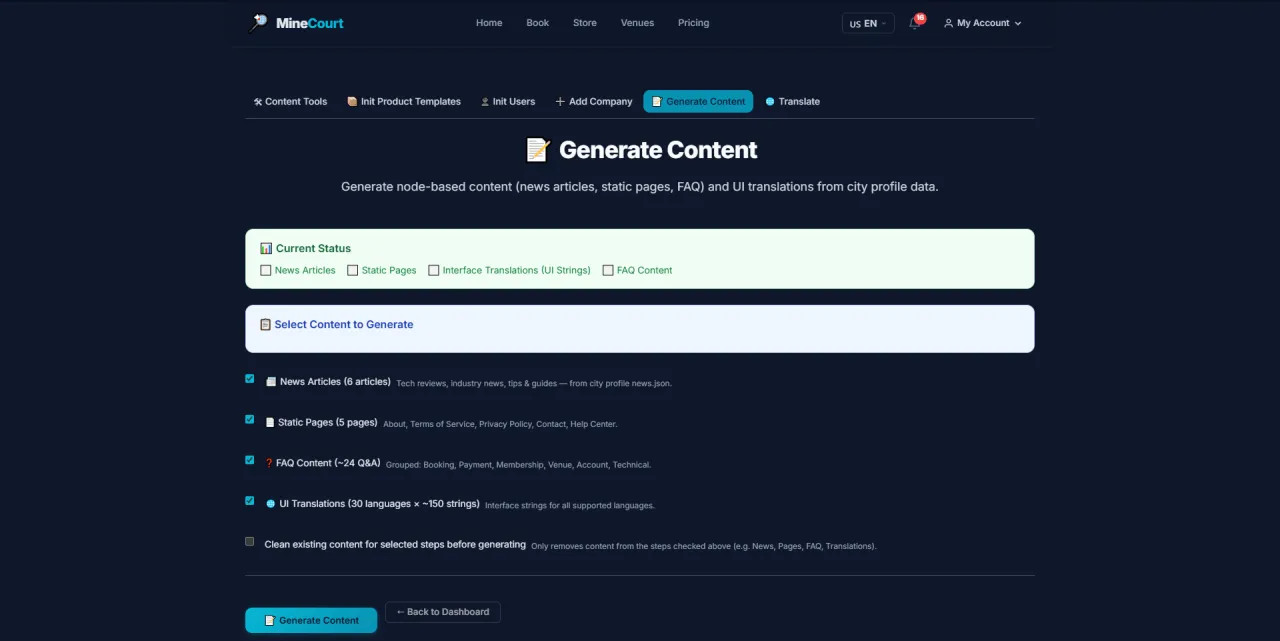Click the MineCourt logo icon
Viewport: 1280px width, 641px height.
coord(259,22)
